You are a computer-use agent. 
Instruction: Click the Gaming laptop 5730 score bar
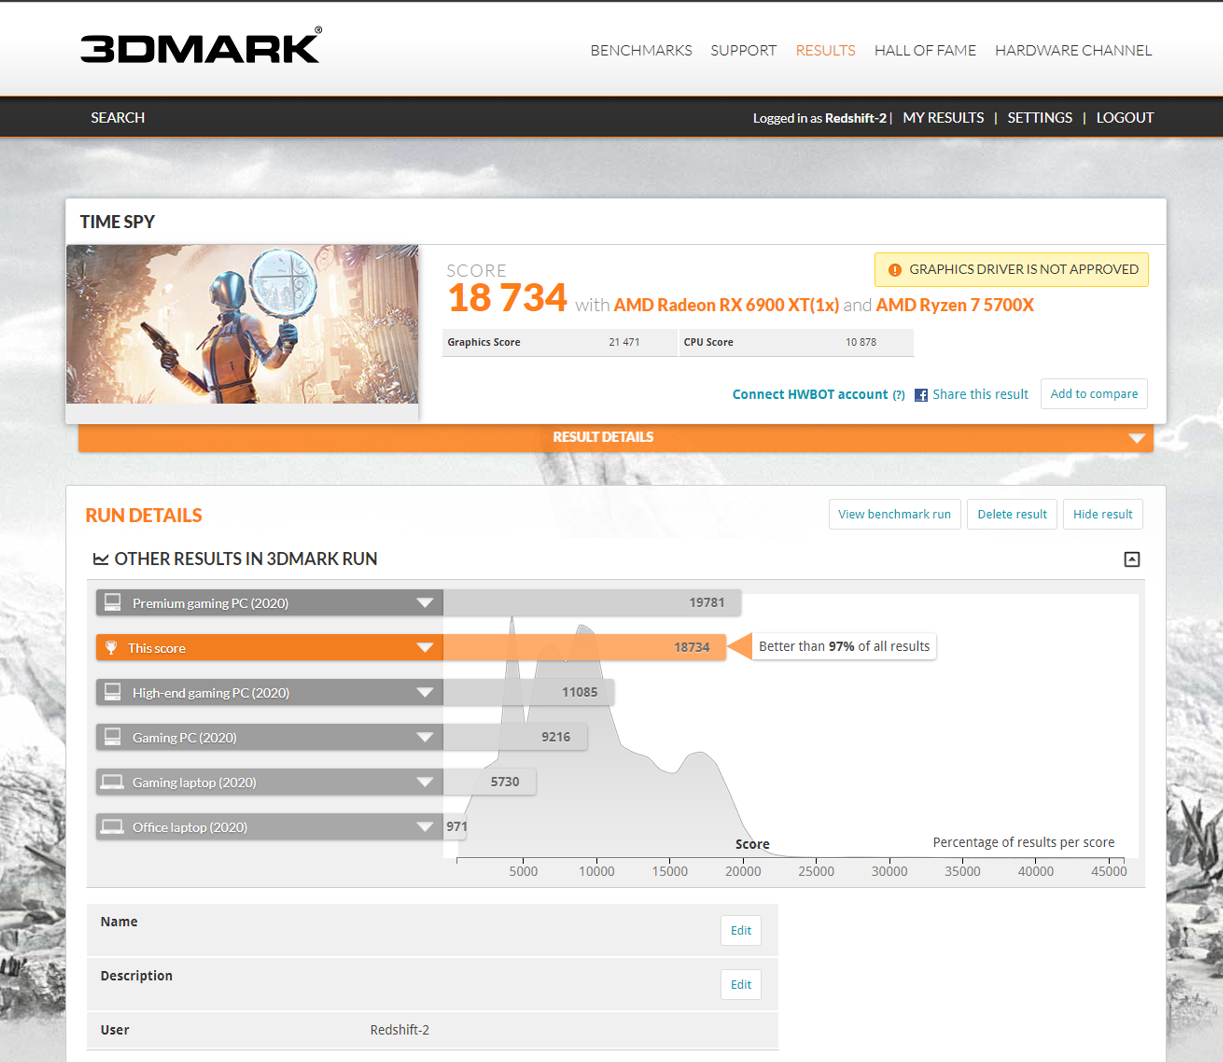point(490,782)
